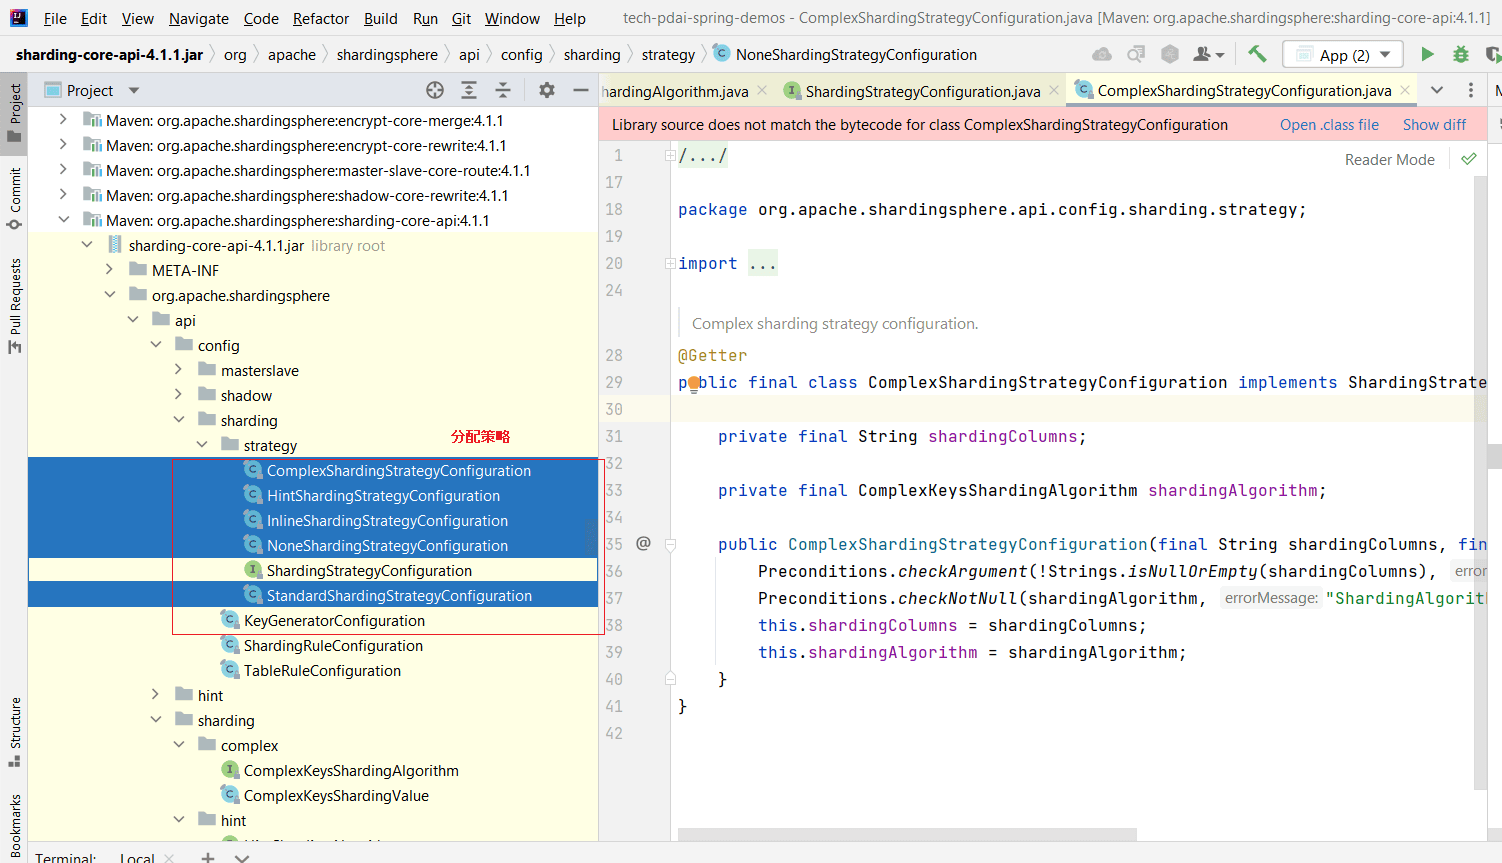Toggle the Structure tool window

point(15,730)
